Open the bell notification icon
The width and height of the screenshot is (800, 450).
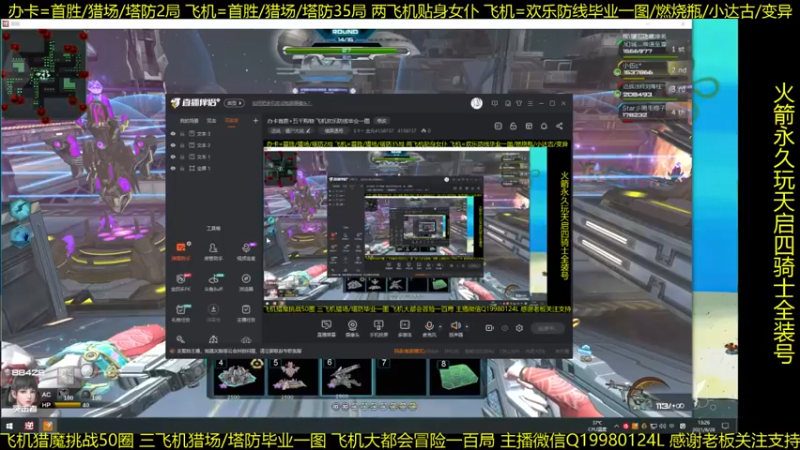pos(544,126)
